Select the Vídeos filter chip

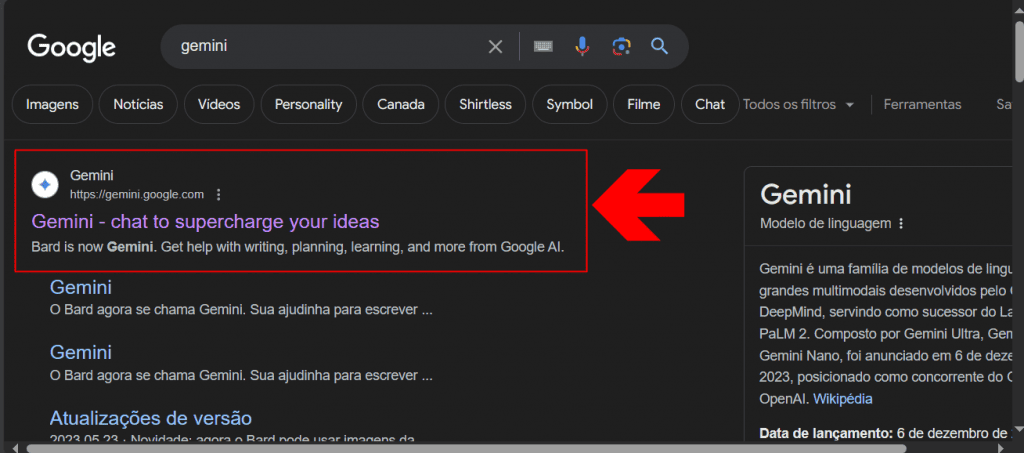tap(219, 104)
